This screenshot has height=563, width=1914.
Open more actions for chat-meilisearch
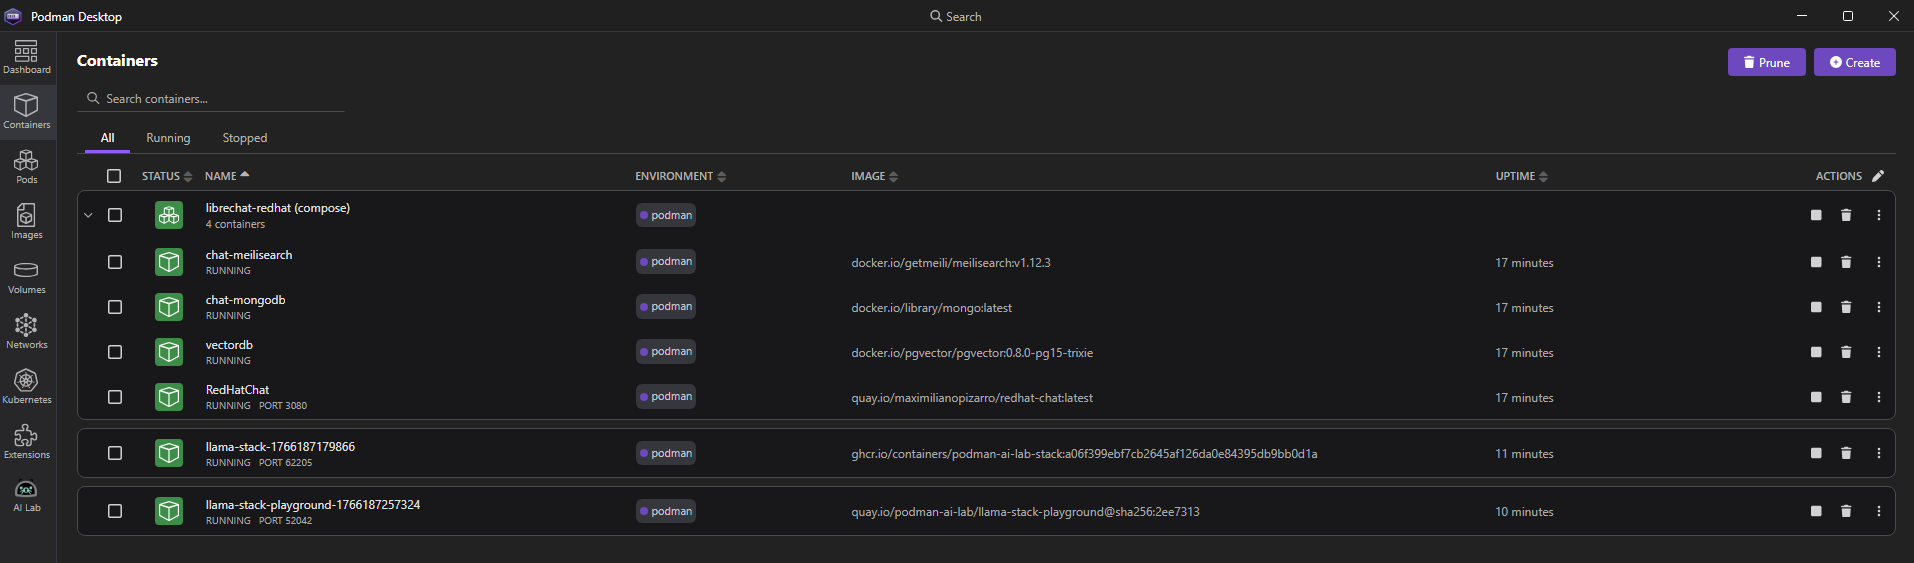[1879, 262]
